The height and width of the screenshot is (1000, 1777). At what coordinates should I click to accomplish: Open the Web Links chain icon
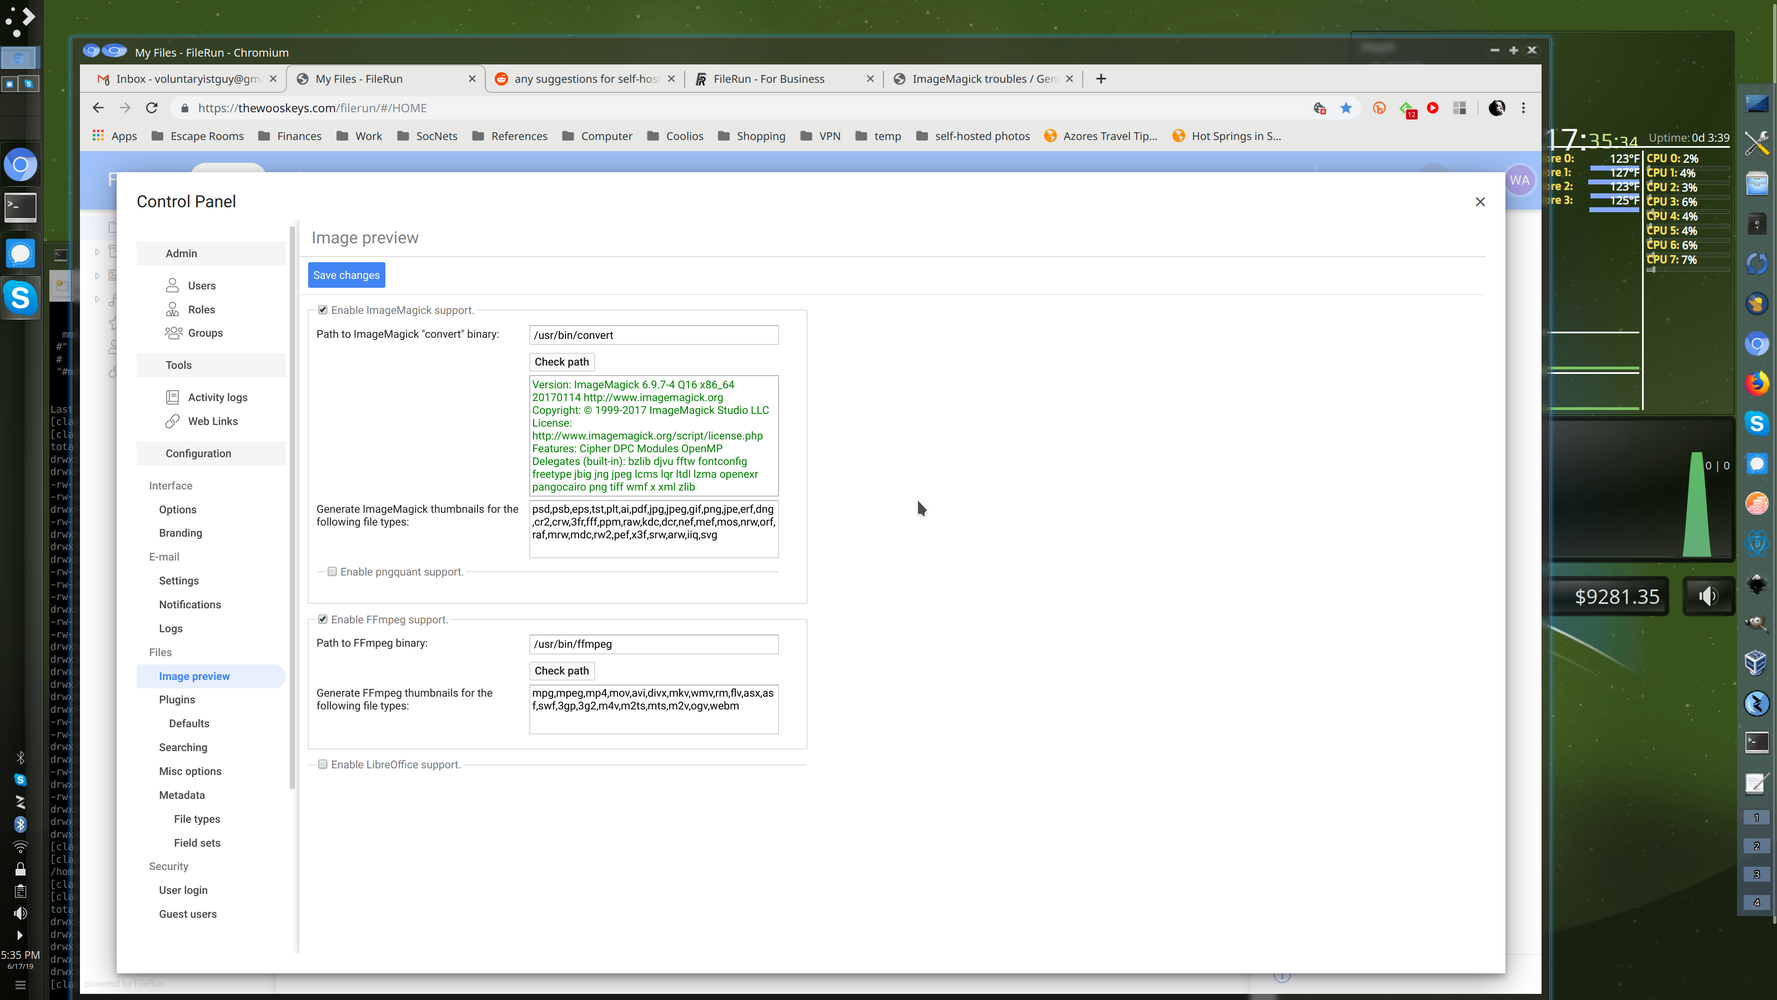tap(173, 421)
